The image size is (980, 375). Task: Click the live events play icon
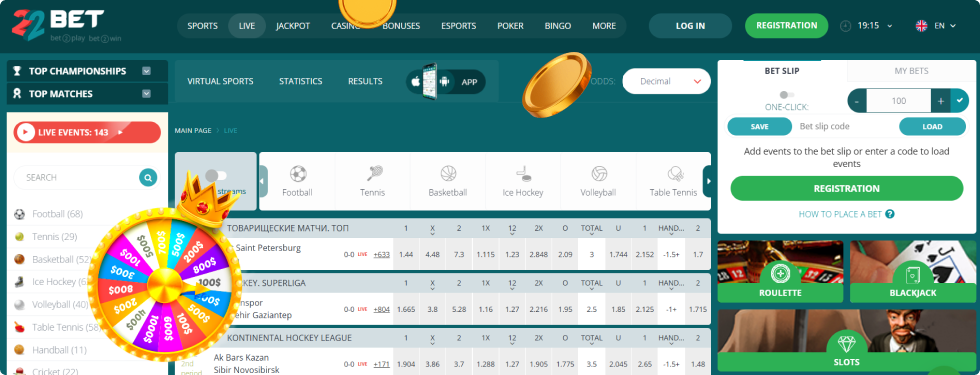[26, 132]
